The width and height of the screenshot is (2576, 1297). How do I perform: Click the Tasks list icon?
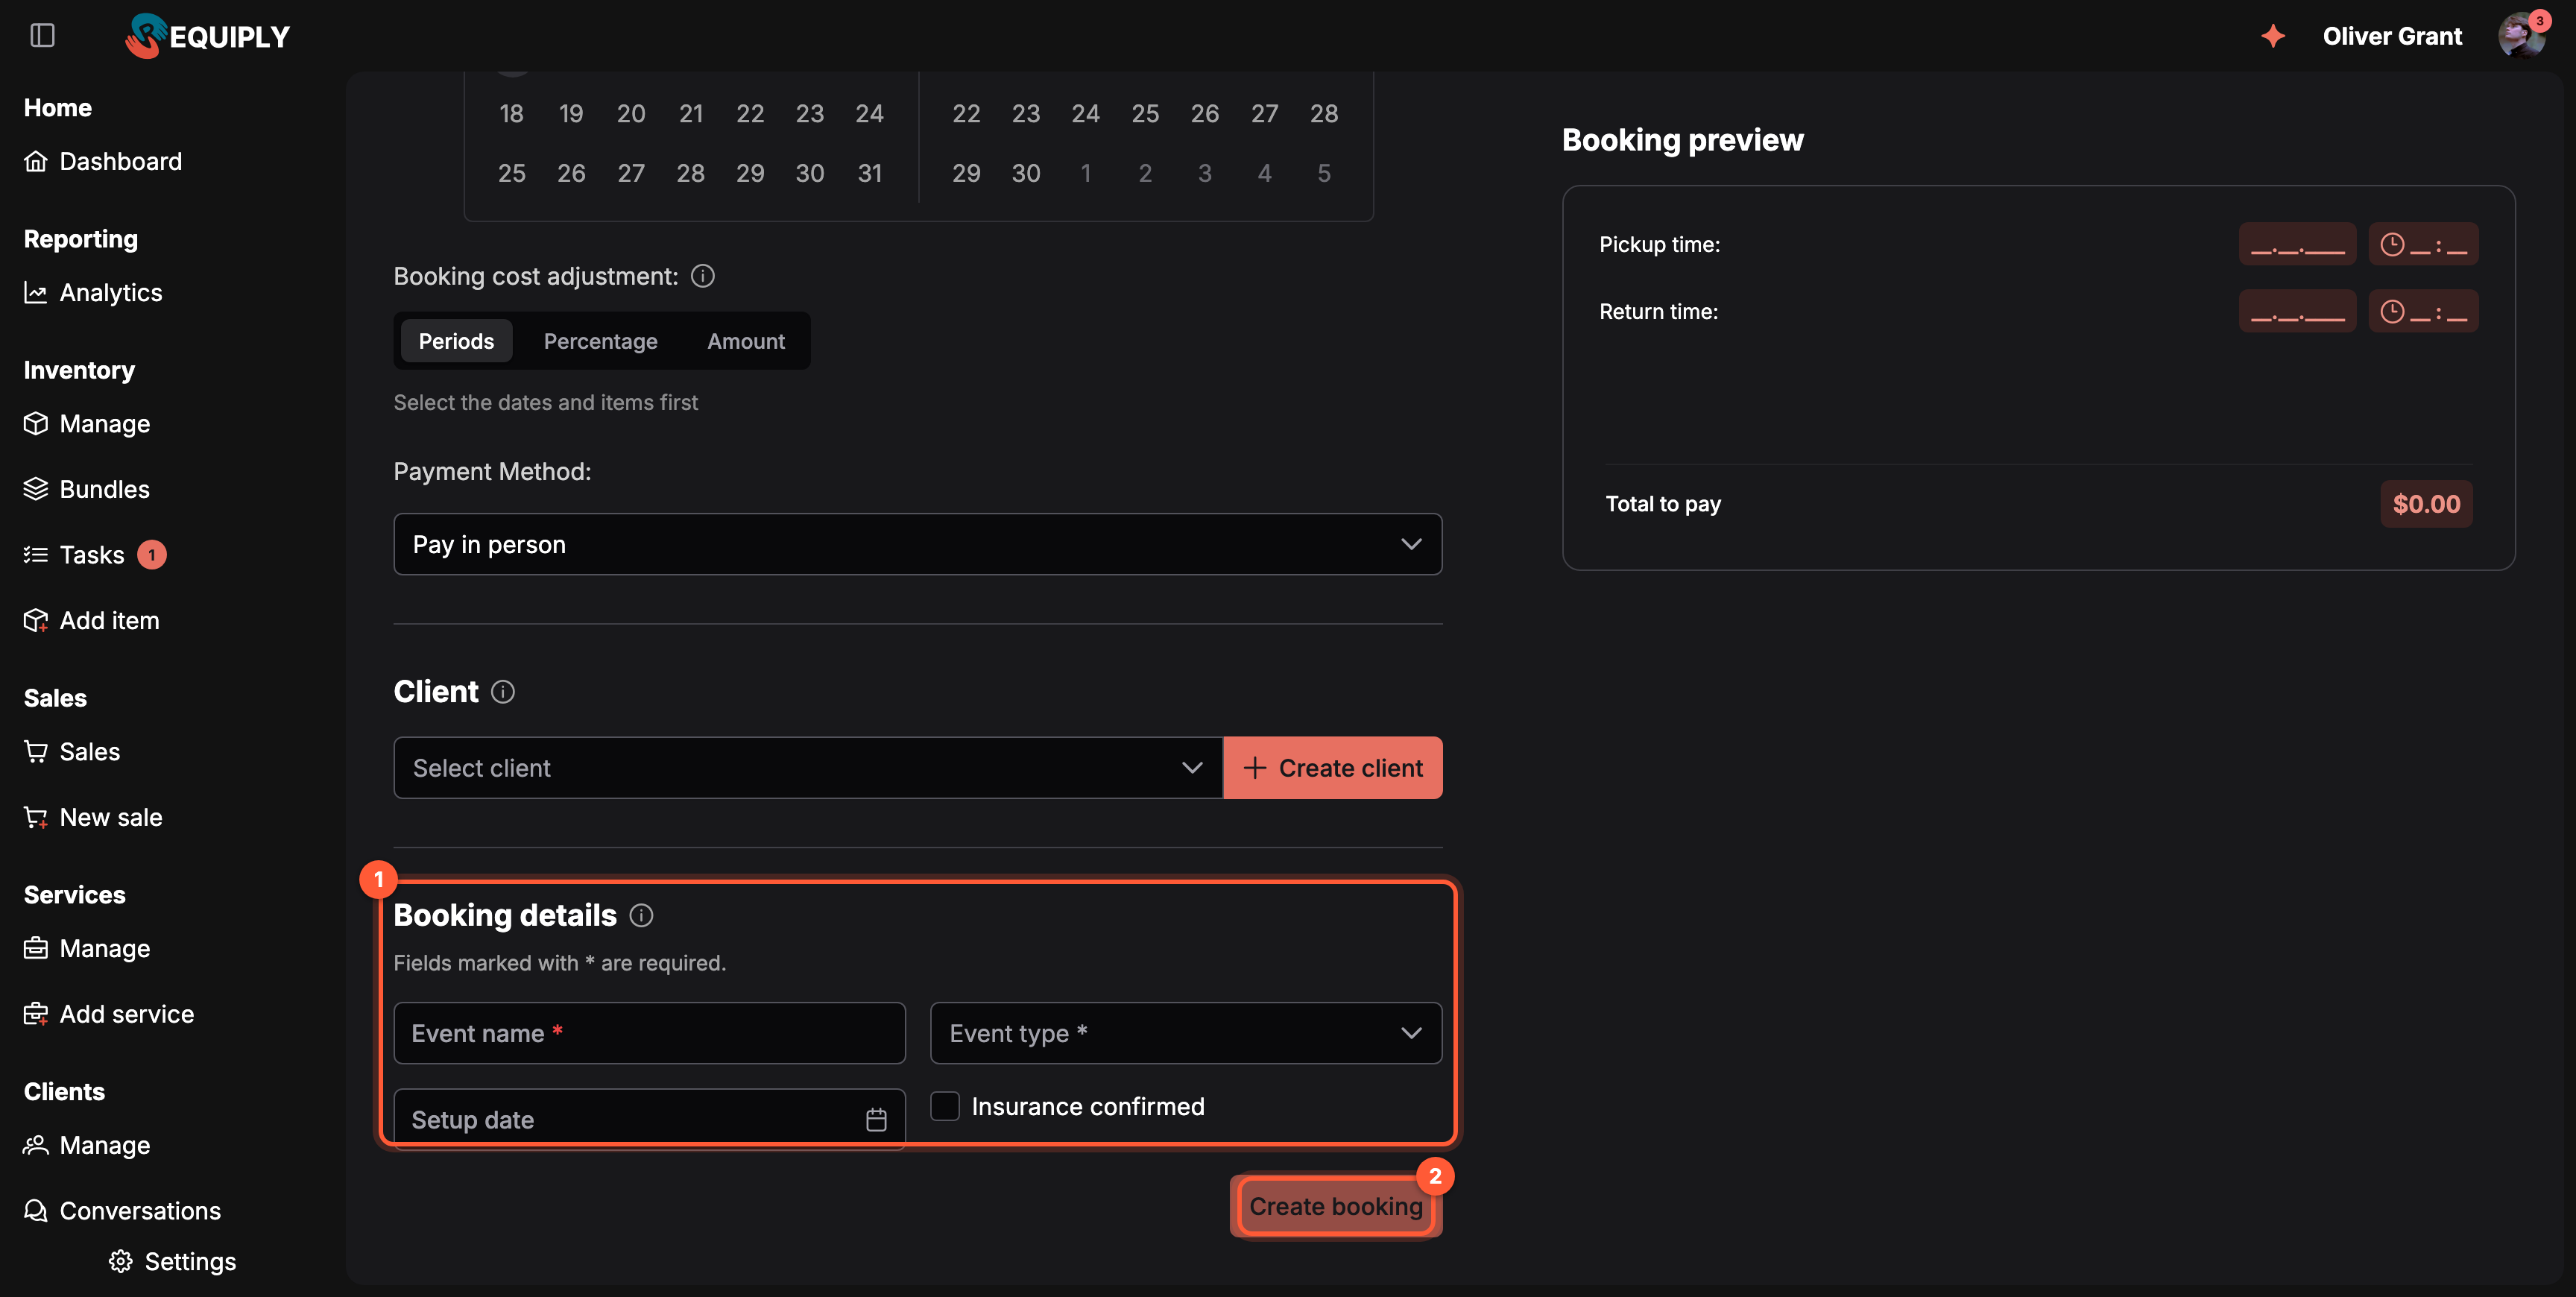pyautogui.click(x=36, y=554)
